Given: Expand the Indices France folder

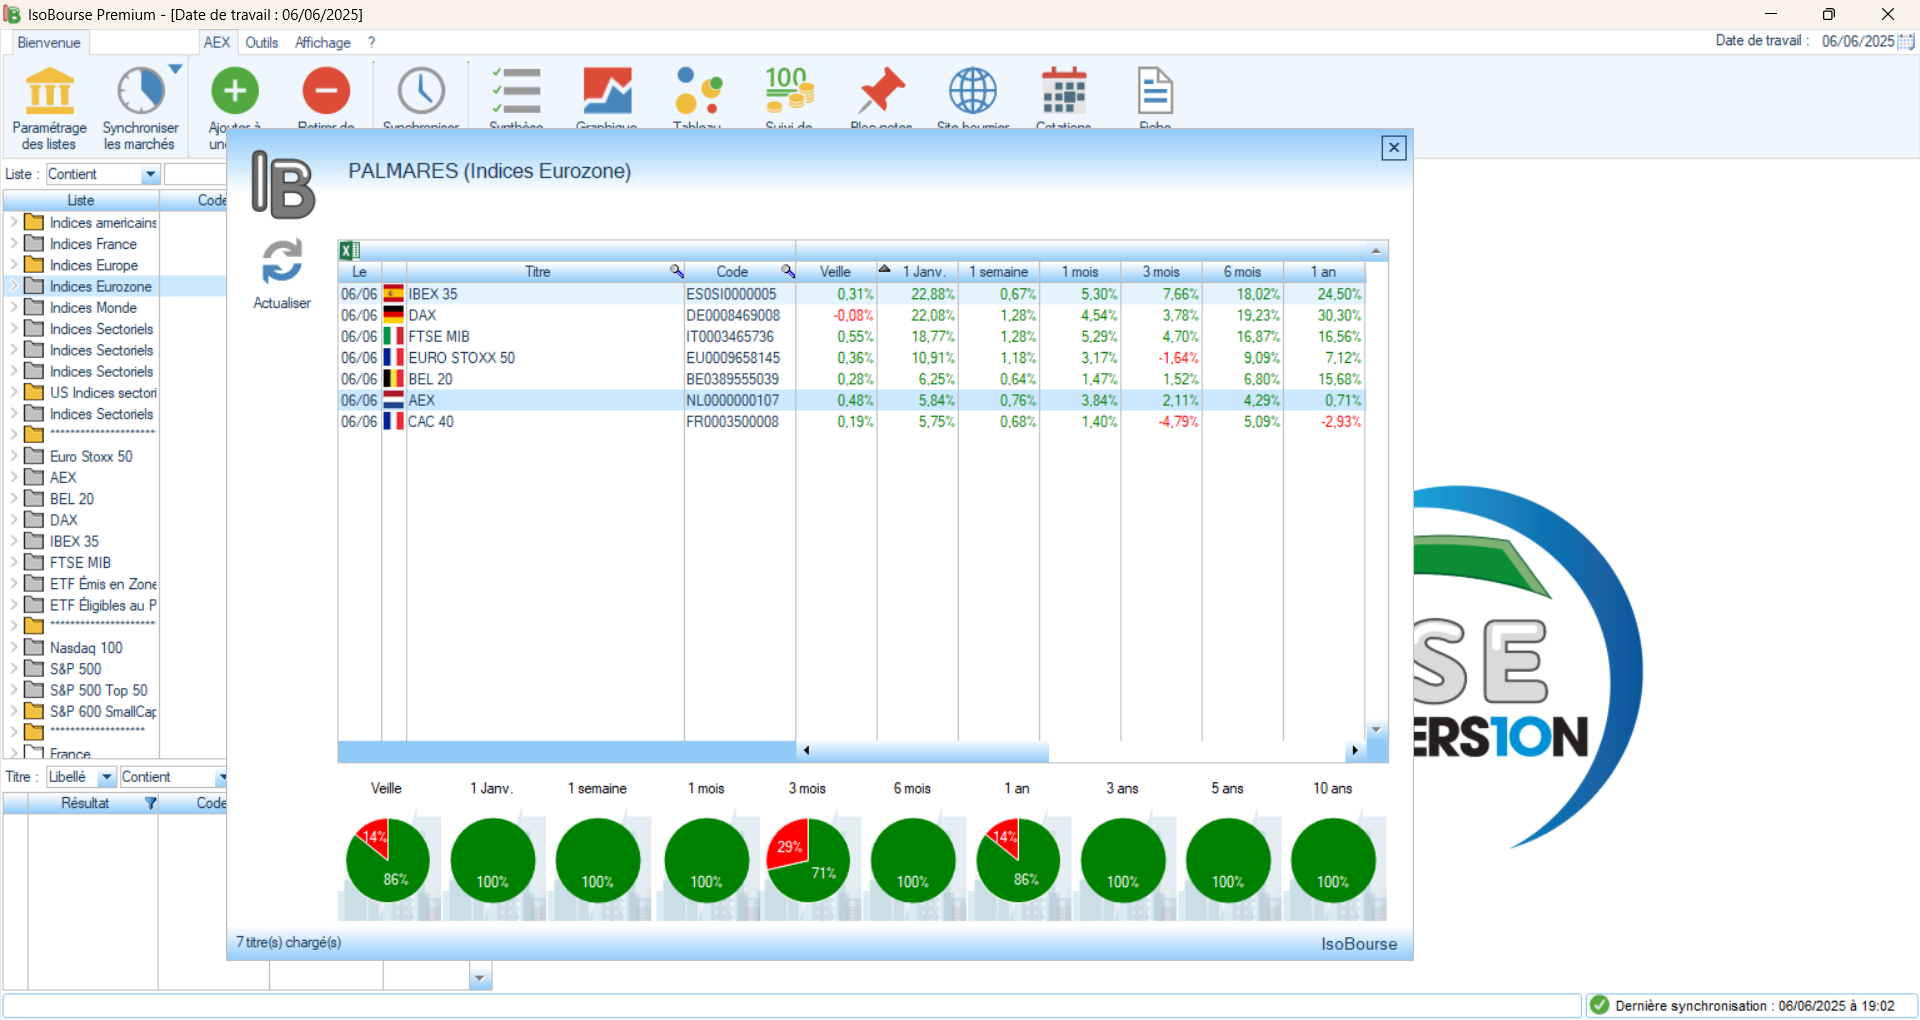Looking at the screenshot, I should pos(14,244).
